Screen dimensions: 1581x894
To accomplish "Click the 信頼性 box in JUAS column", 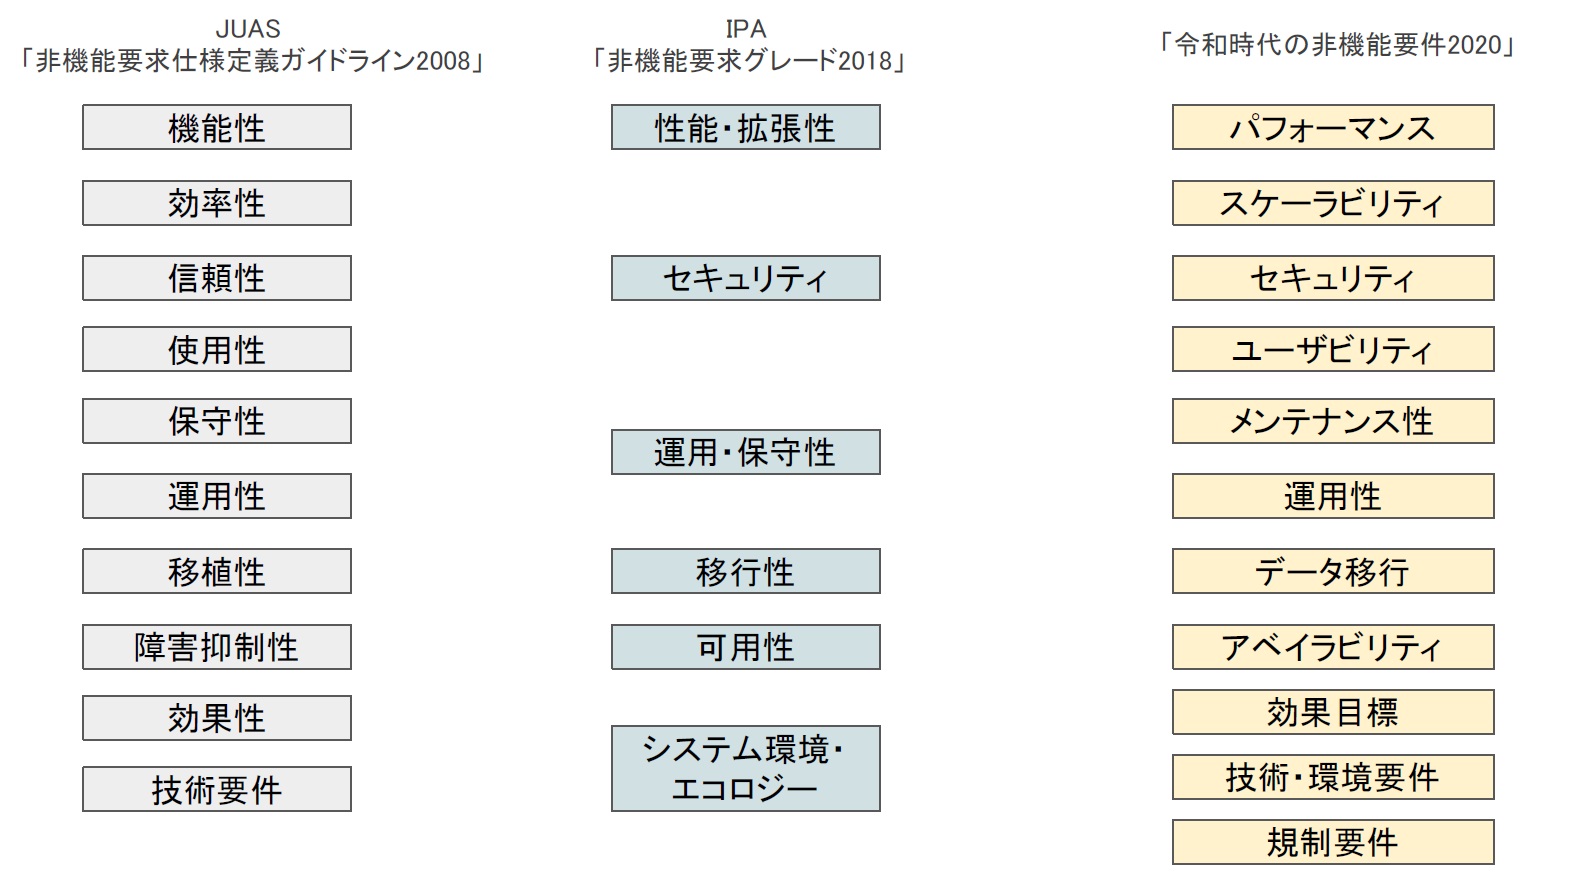I will 217,278.
